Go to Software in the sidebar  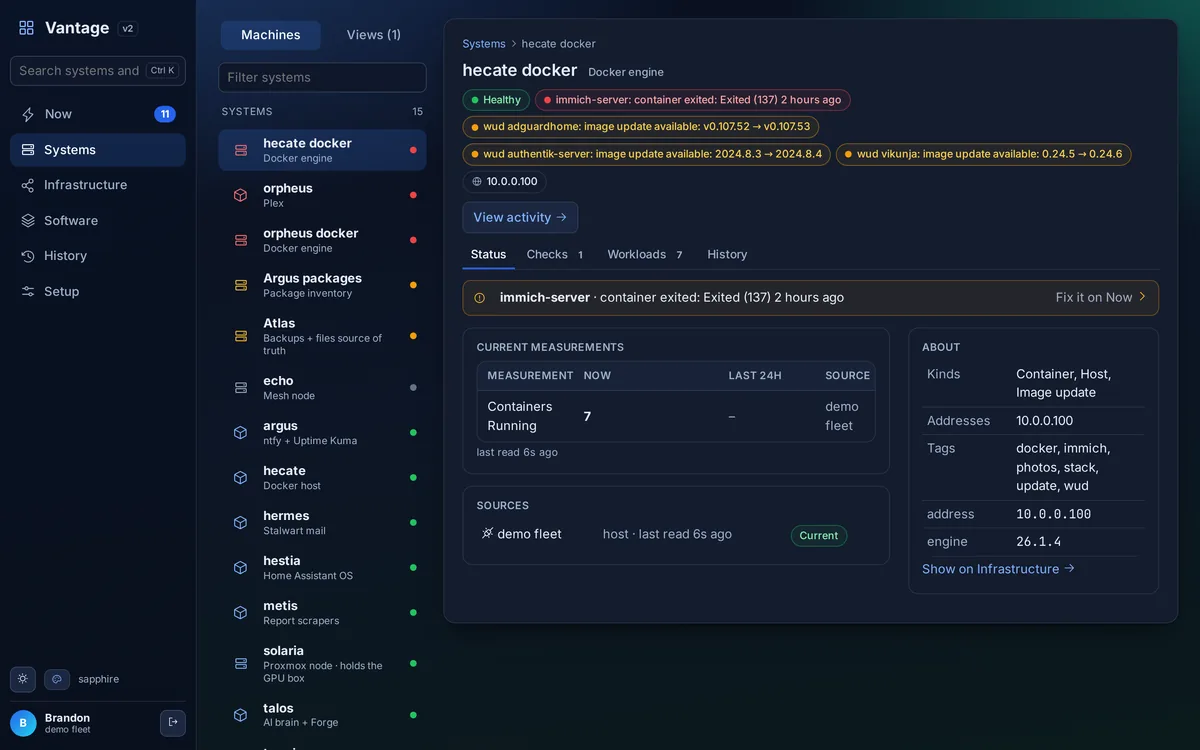click(98, 221)
